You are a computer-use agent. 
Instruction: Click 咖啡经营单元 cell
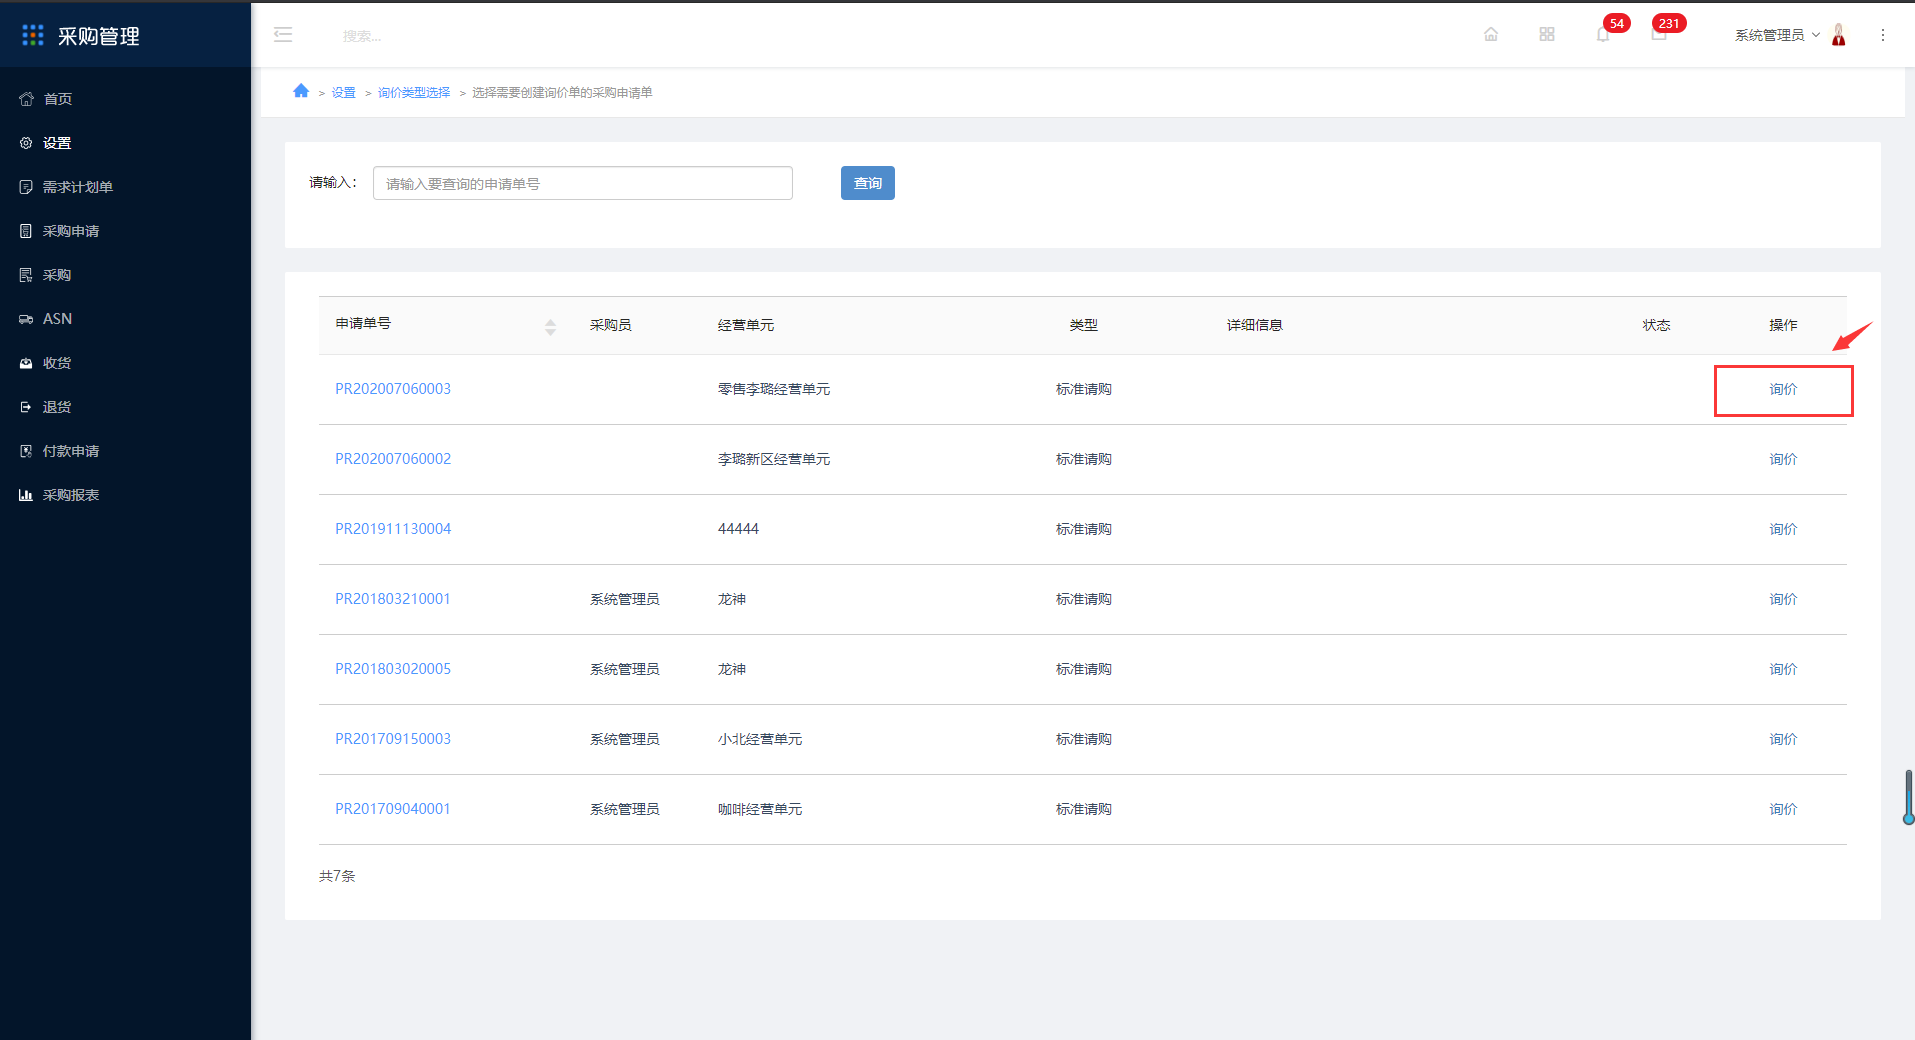760,809
